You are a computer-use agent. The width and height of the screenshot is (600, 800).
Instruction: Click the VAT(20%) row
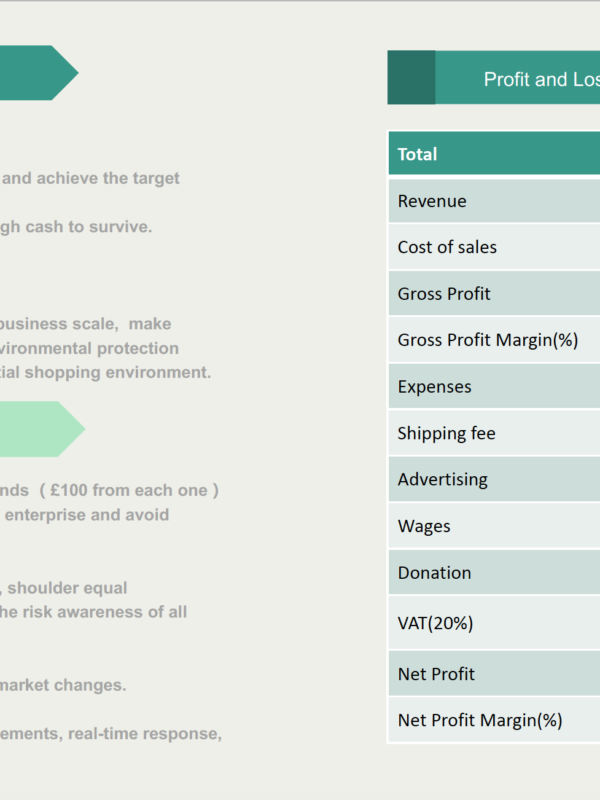click(x=494, y=623)
